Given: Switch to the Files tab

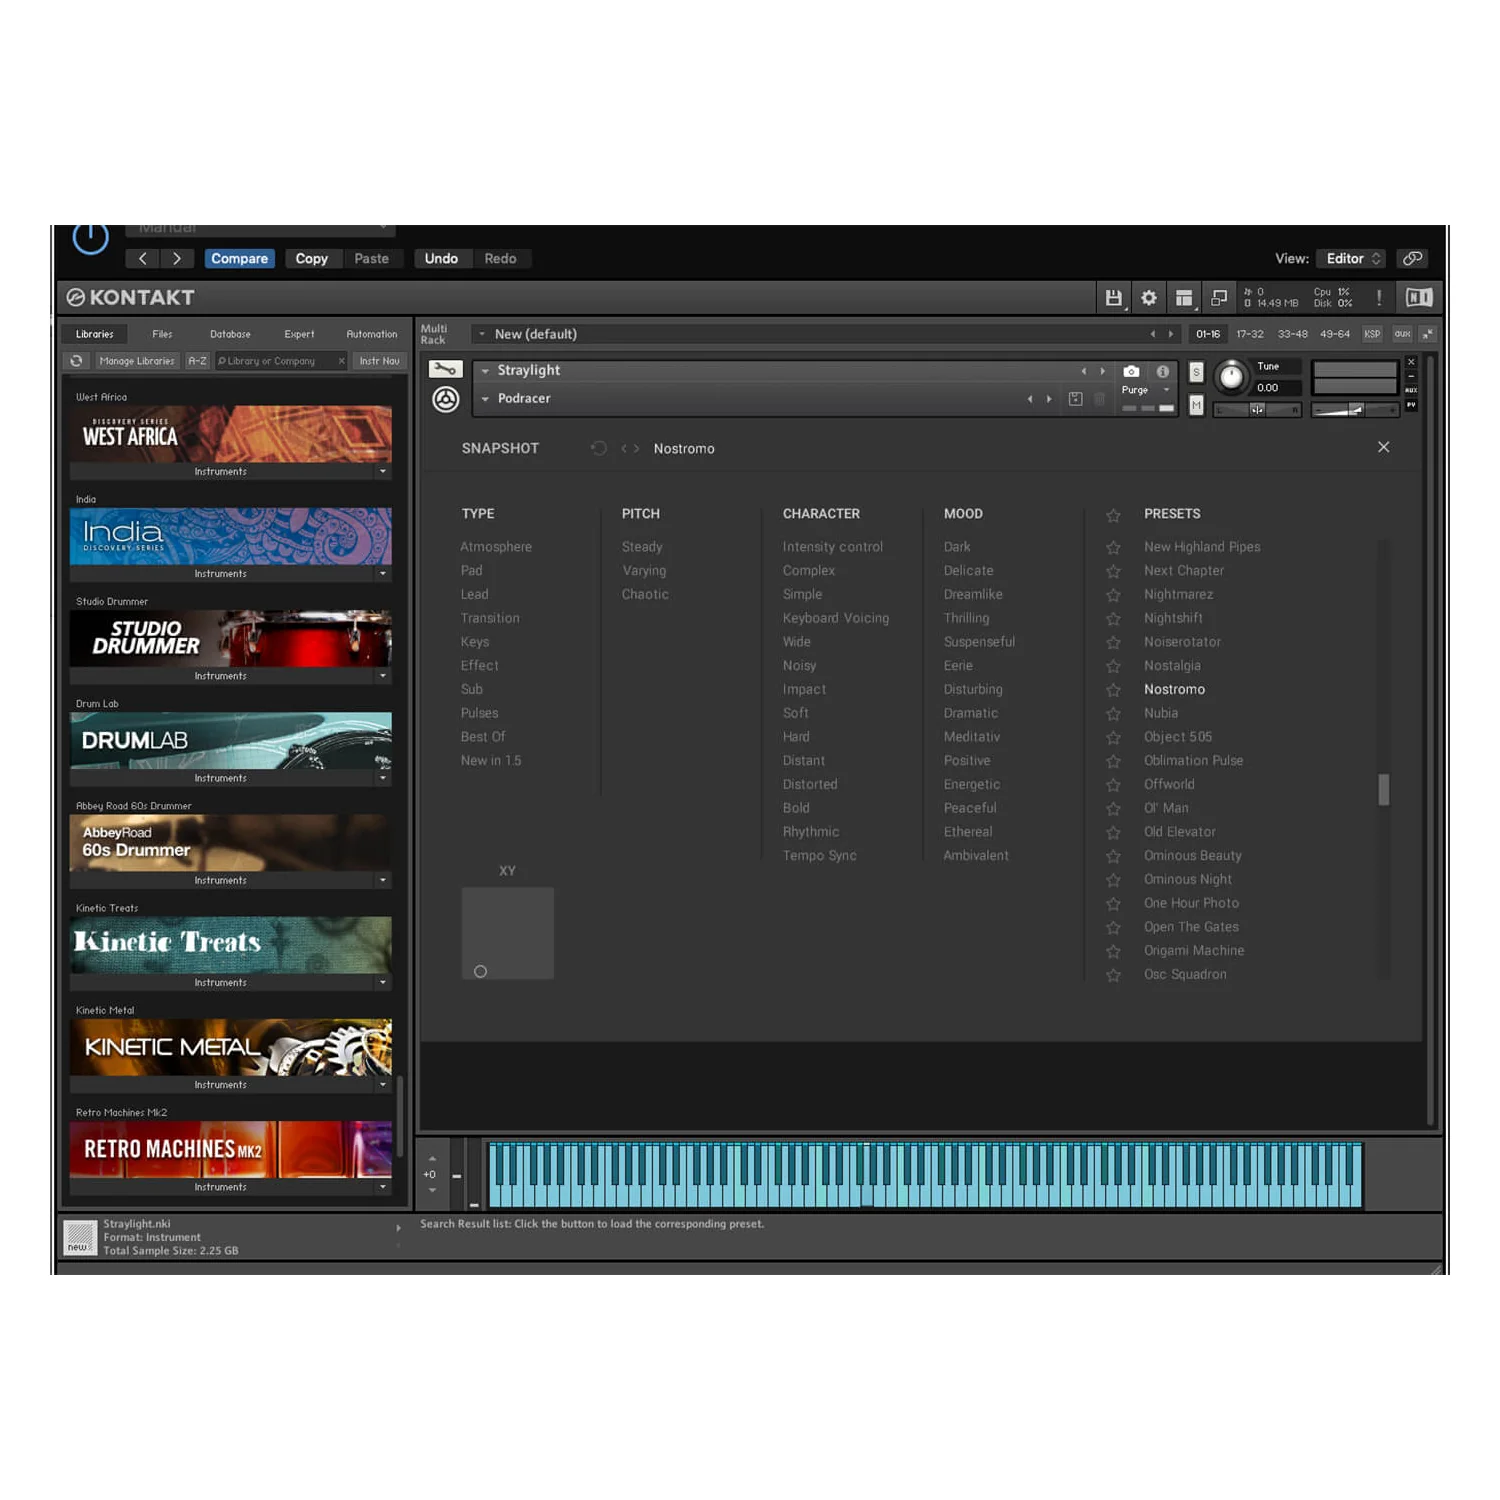Looking at the screenshot, I should [x=162, y=334].
